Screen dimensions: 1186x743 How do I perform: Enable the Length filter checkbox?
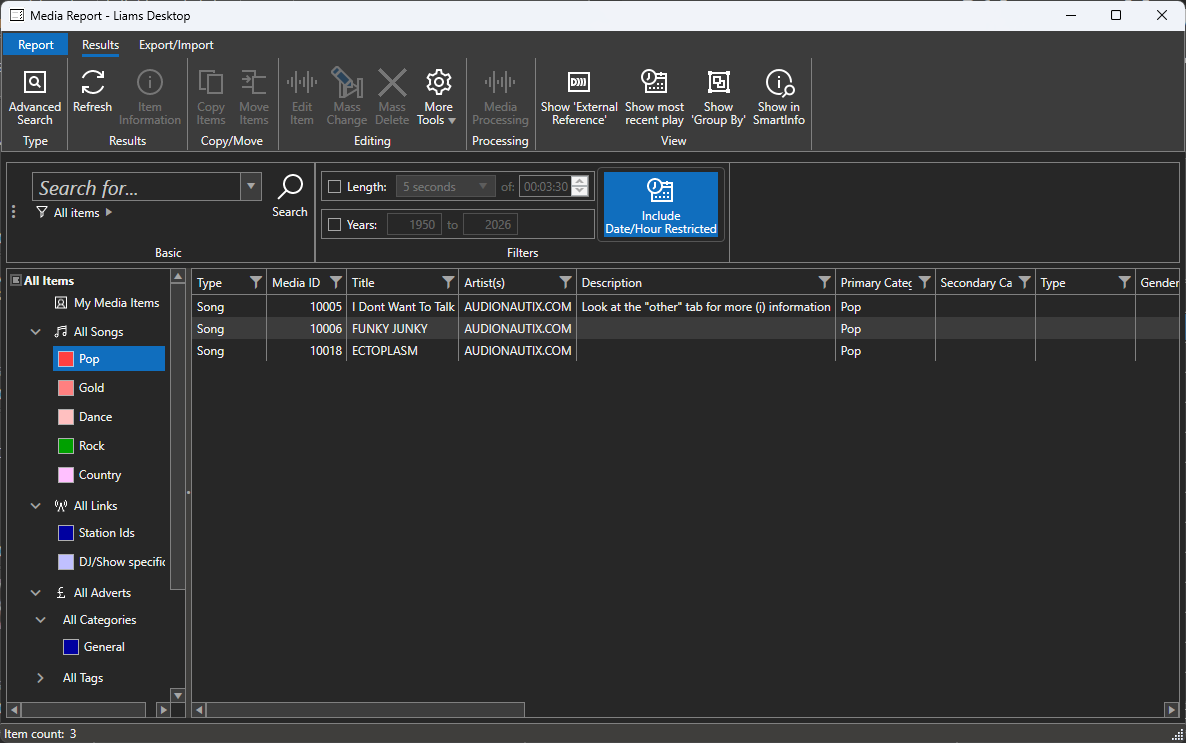pos(335,187)
